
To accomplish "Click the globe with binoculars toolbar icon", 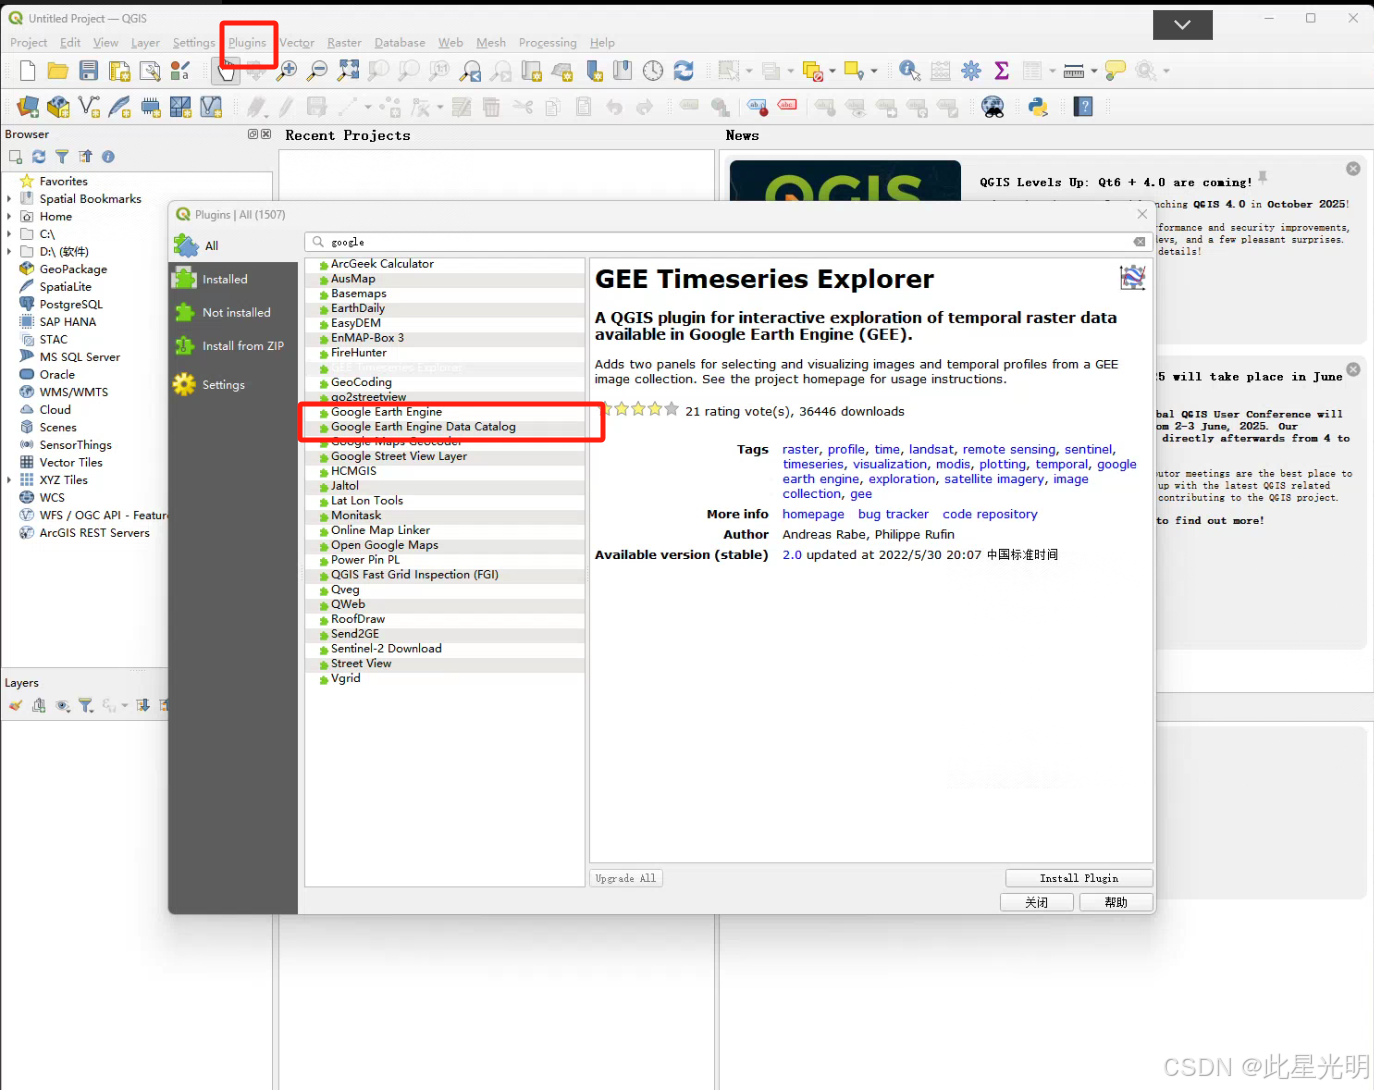I will click(x=993, y=107).
